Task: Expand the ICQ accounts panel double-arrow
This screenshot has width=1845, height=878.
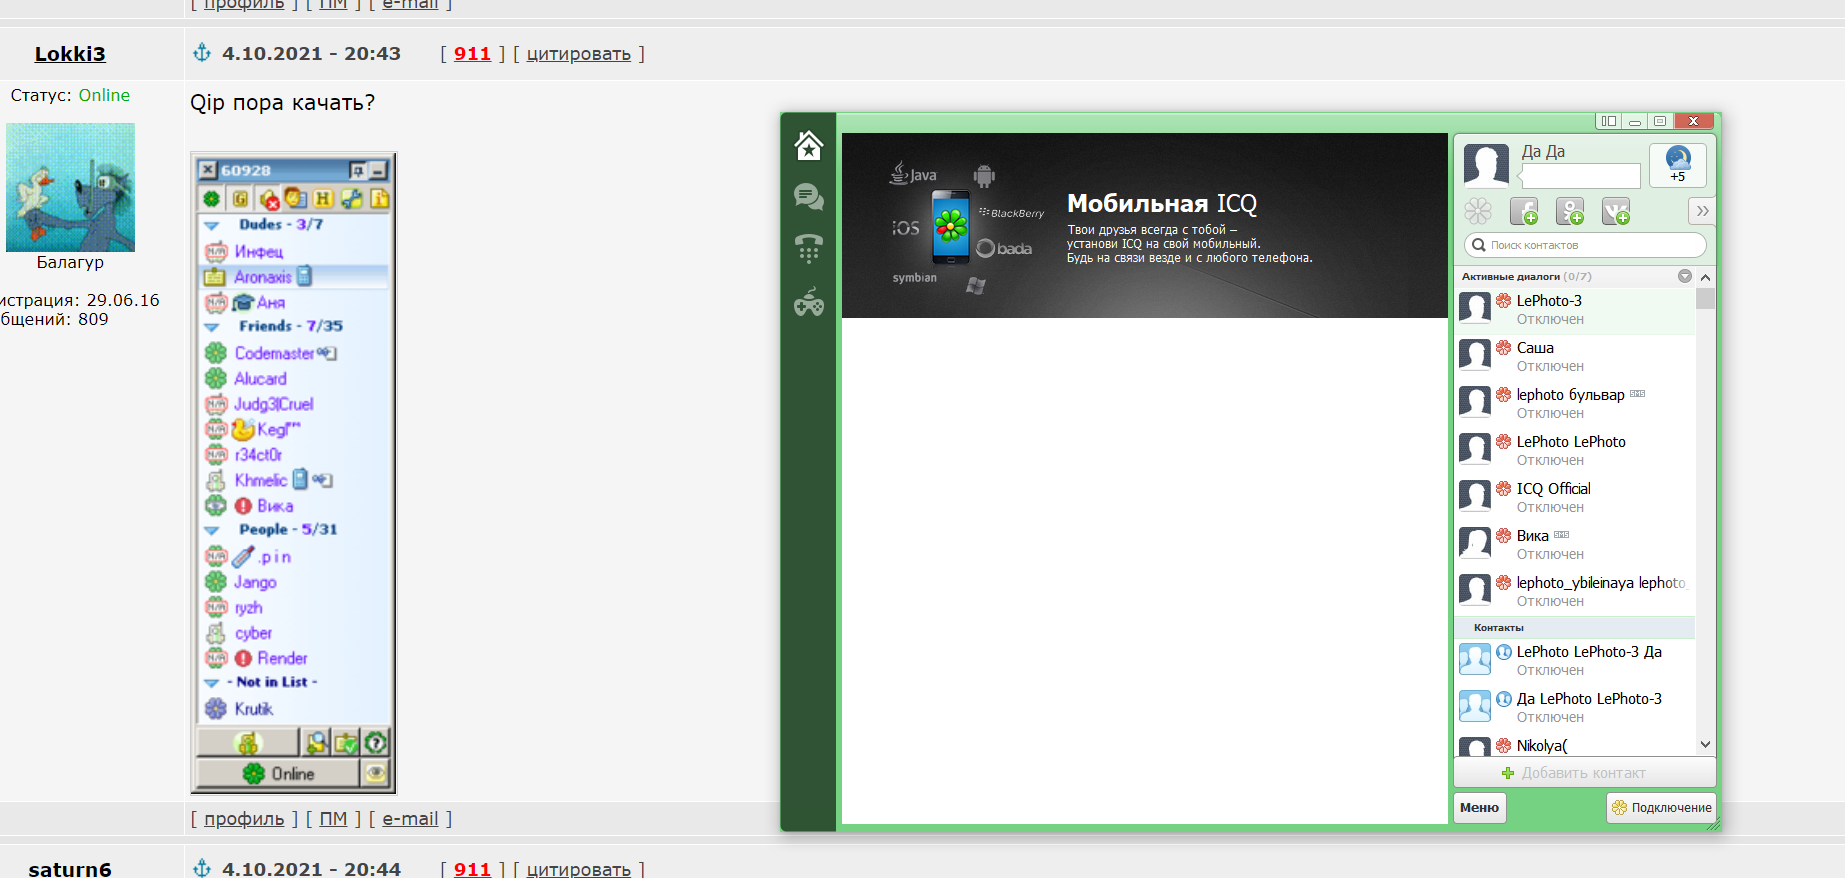Action: click(1702, 211)
